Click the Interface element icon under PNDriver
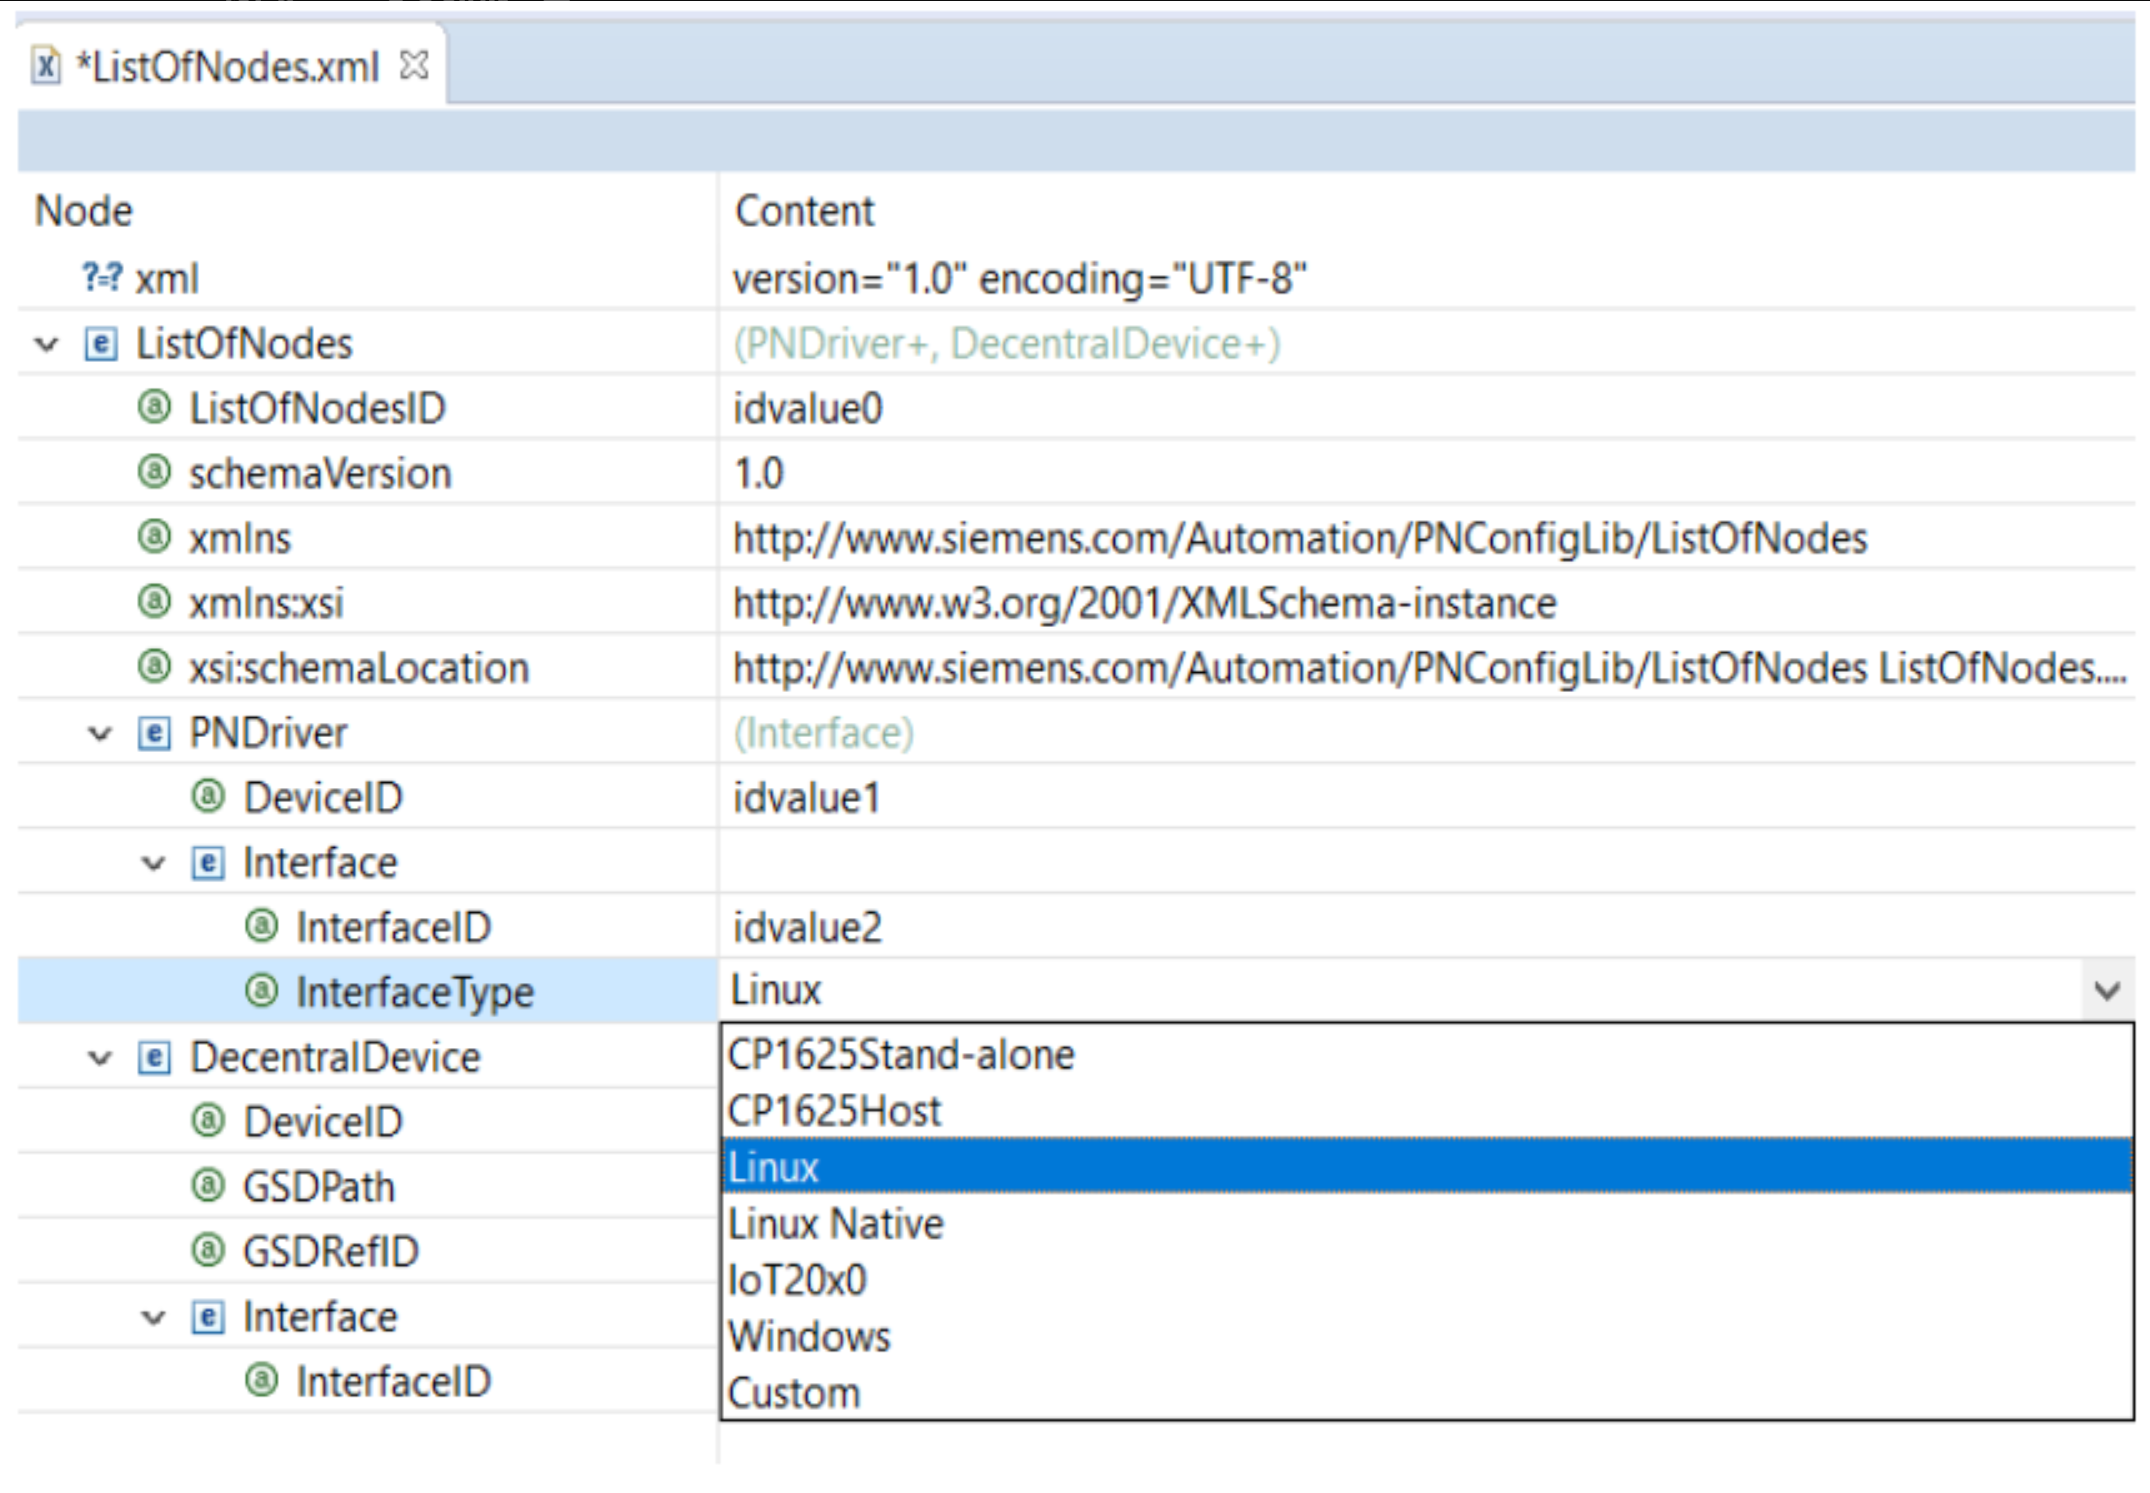 point(207,862)
